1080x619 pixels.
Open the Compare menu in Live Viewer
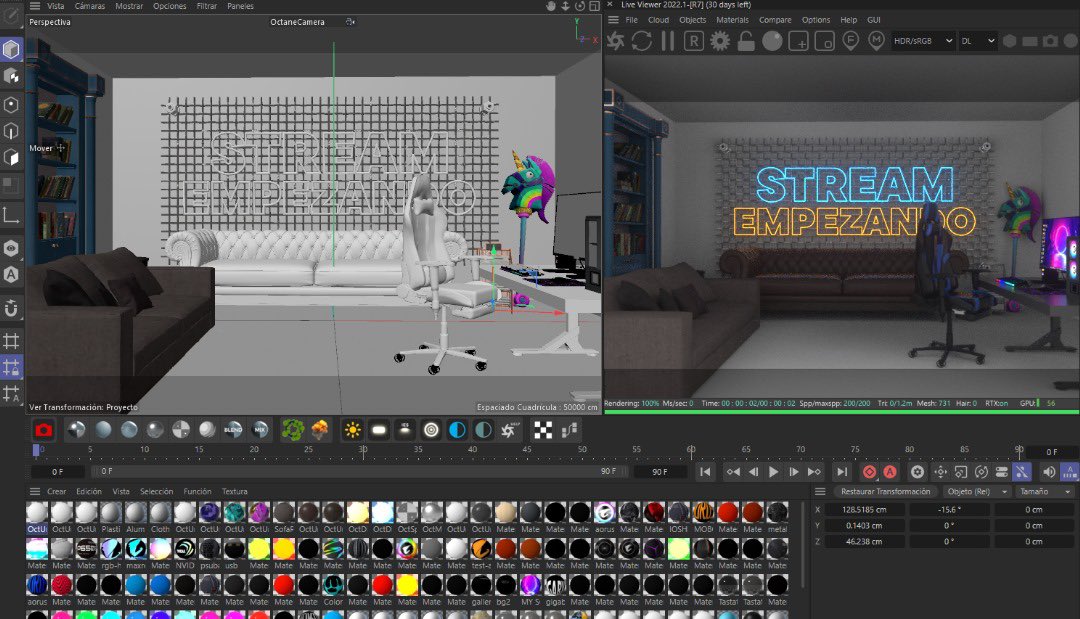click(775, 20)
